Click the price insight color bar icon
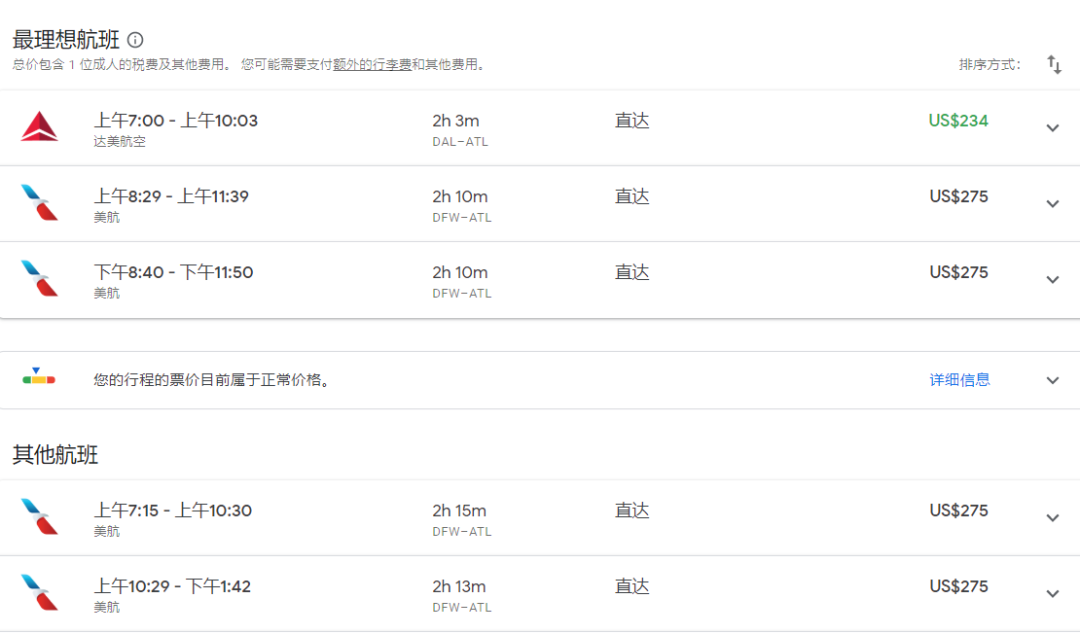The width and height of the screenshot is (1080, 634). coord(39,378)
